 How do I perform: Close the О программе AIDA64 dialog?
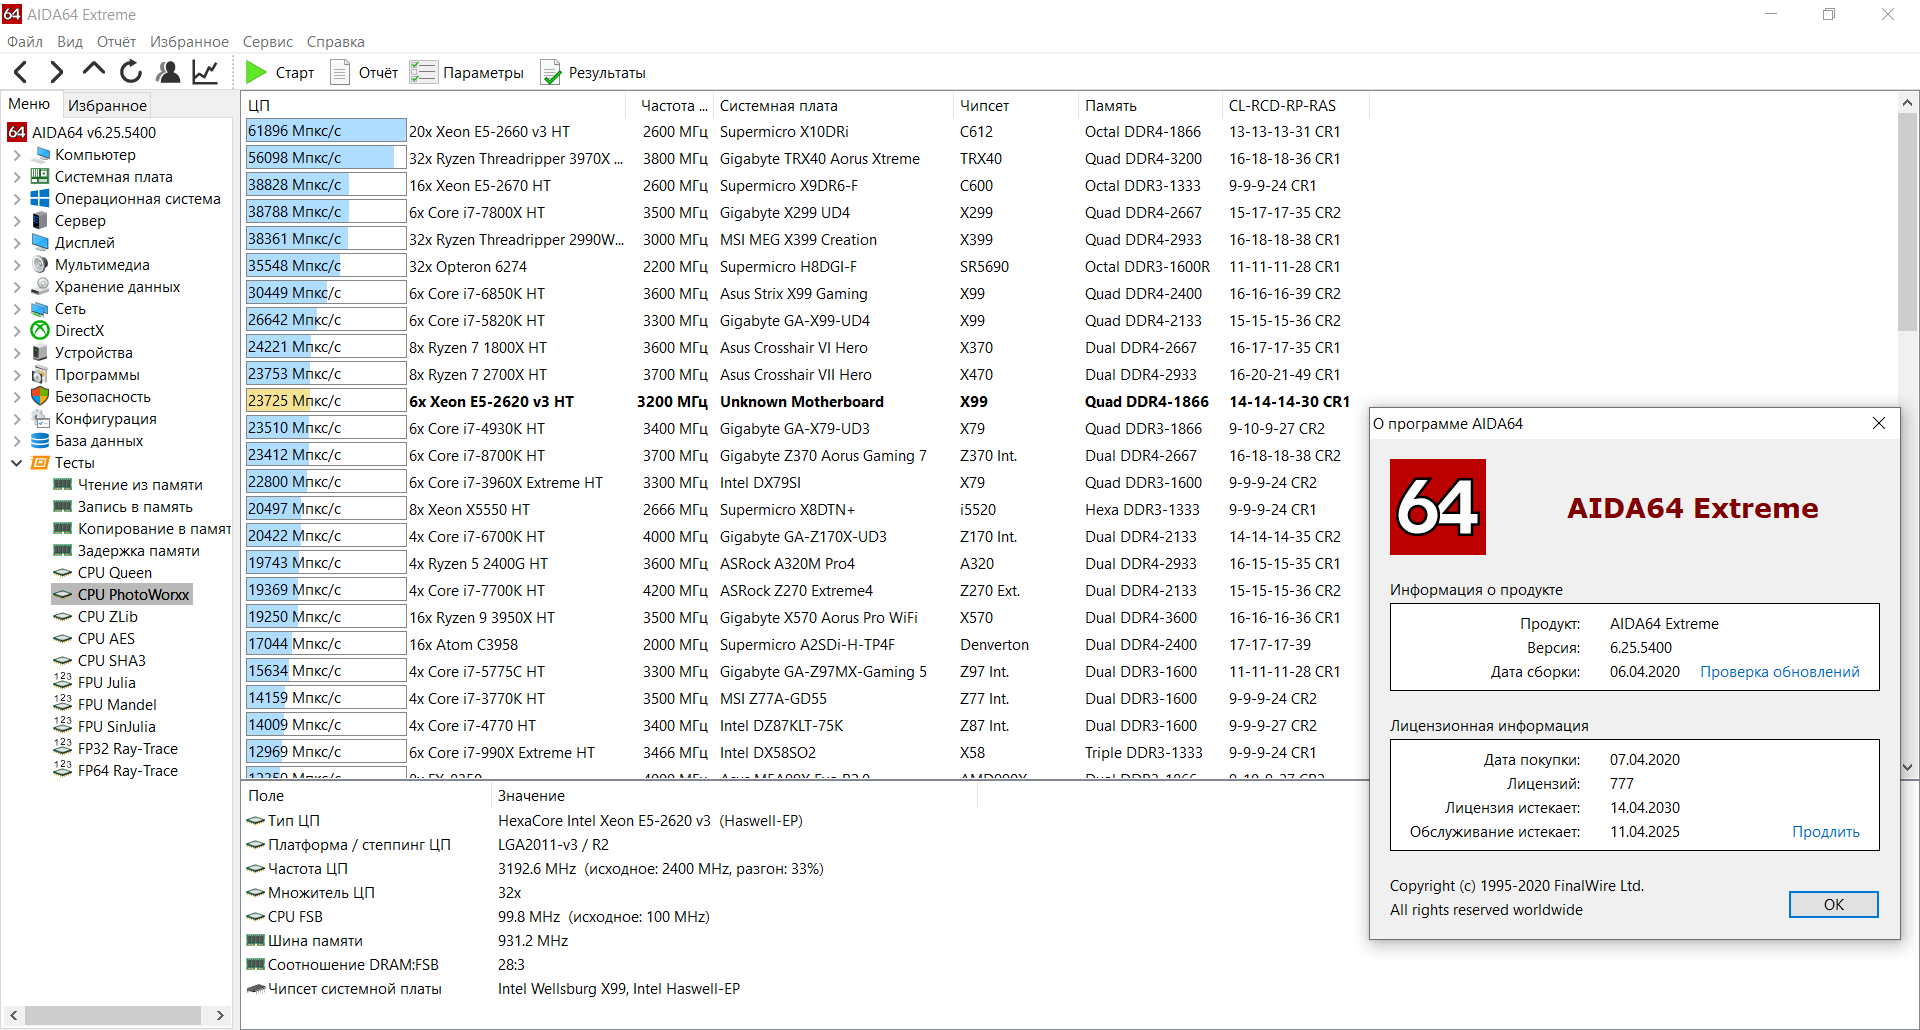1879,423
